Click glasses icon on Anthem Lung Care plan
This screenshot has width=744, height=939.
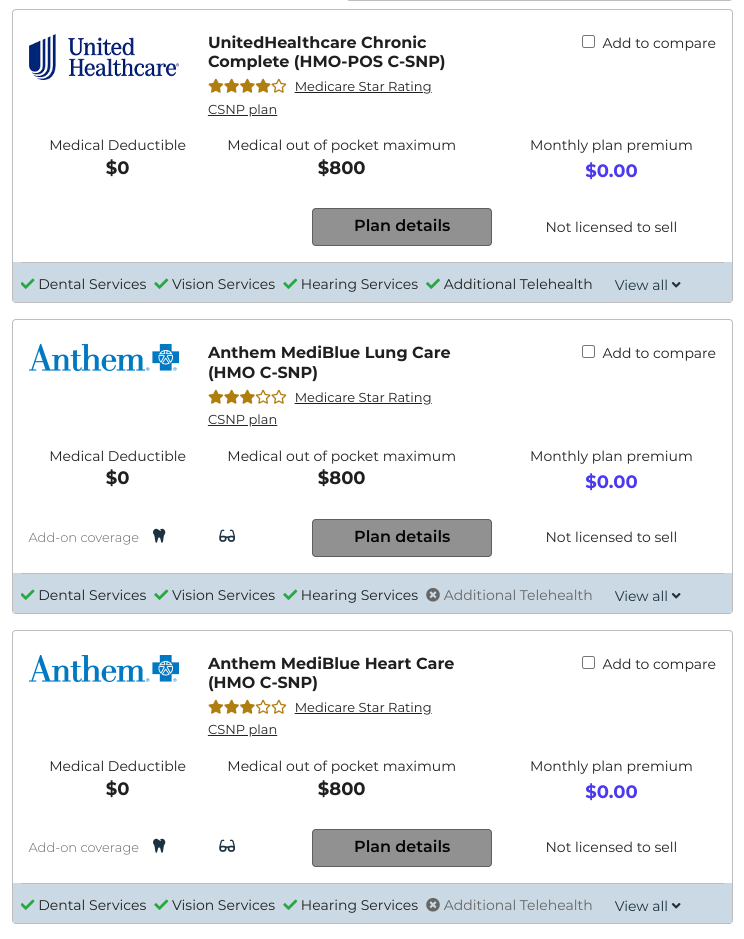(227, 536)
